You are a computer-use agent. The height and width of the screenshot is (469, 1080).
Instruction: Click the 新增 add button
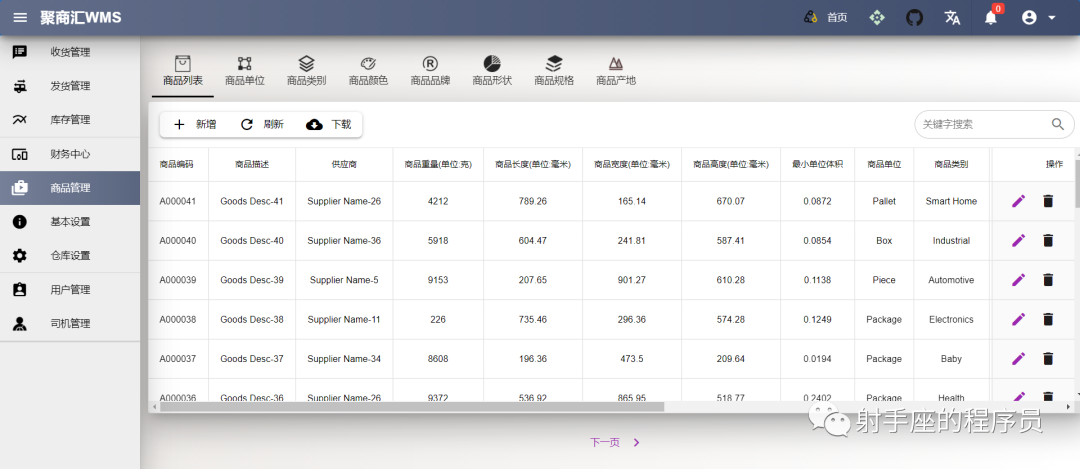click(x=195, y=125)
